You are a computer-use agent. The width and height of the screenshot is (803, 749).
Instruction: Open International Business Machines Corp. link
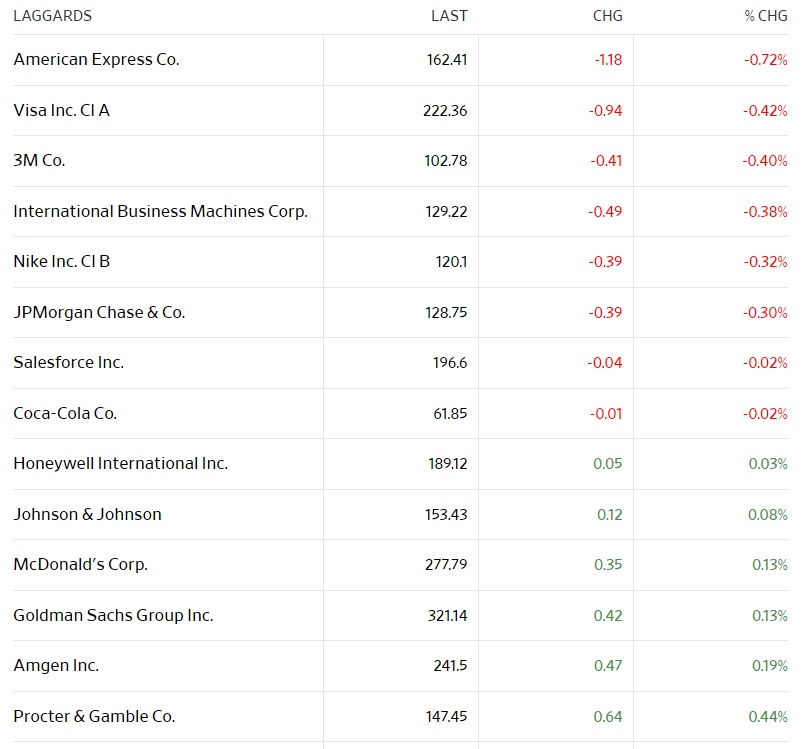point(160,211)
